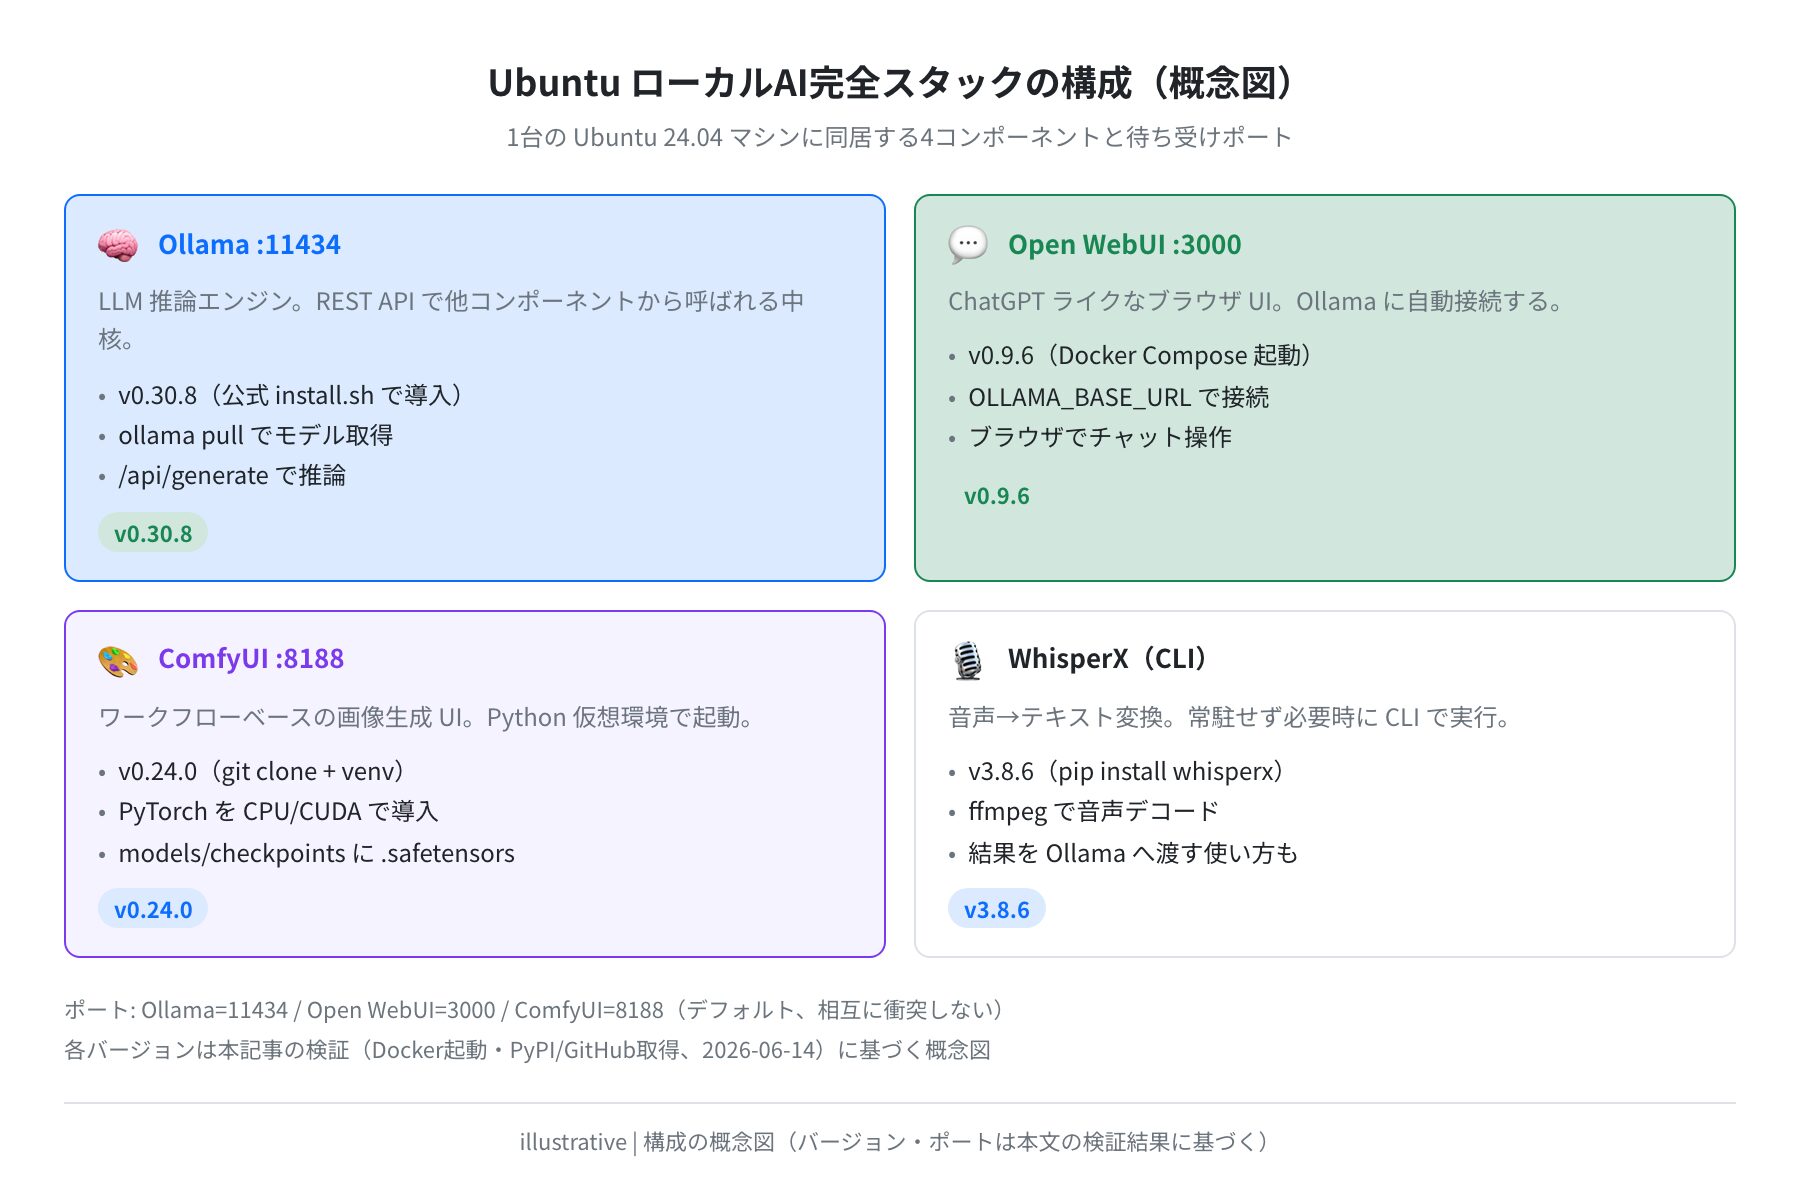Click bullet 結果を Ollama へ渡す使い方も
The width and height of the screenshot is (1800, 1196).
click(1133, 853)
